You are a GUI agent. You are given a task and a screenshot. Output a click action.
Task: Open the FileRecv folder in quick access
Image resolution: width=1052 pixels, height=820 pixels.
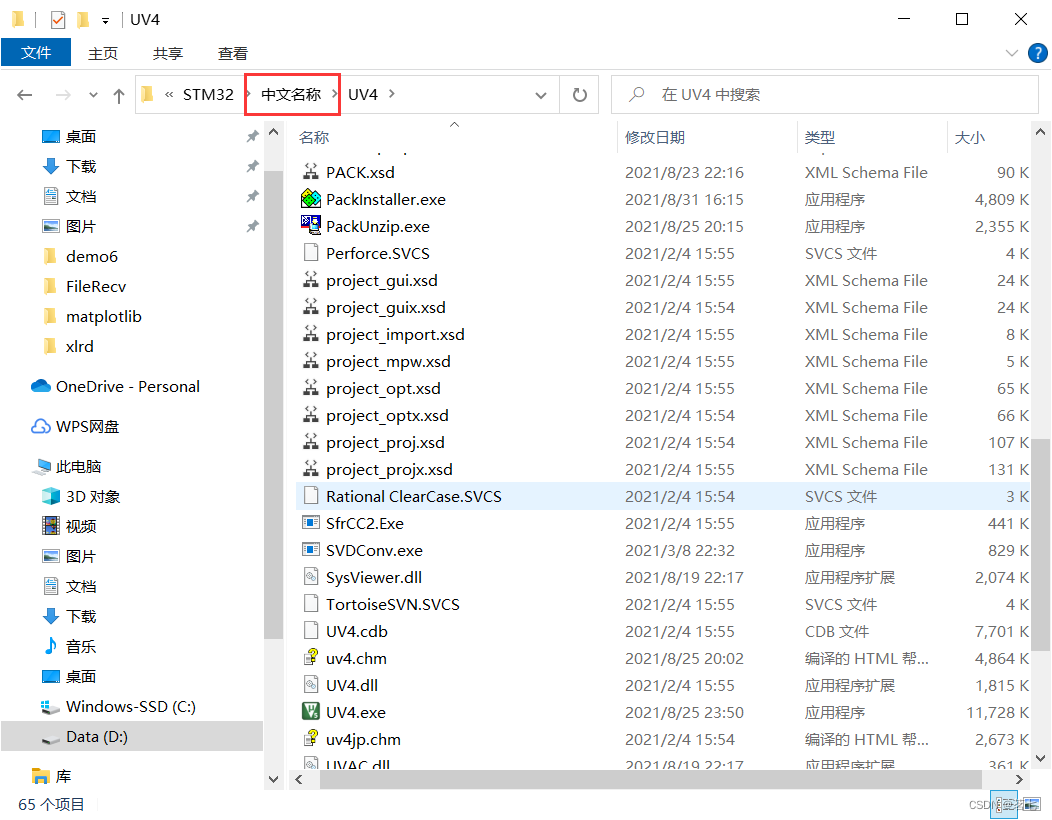96,286
